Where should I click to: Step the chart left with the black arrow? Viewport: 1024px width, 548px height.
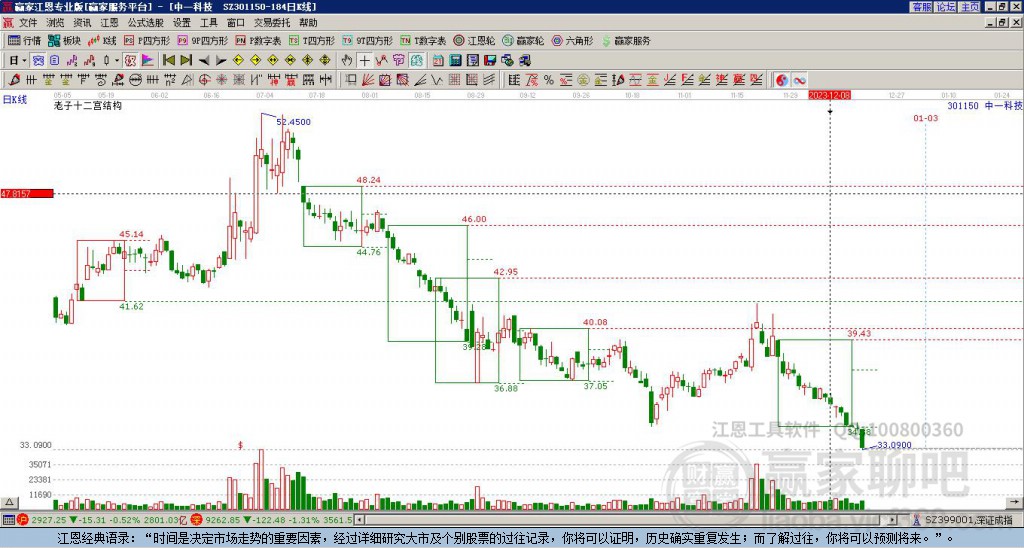[x=204, y=61]
